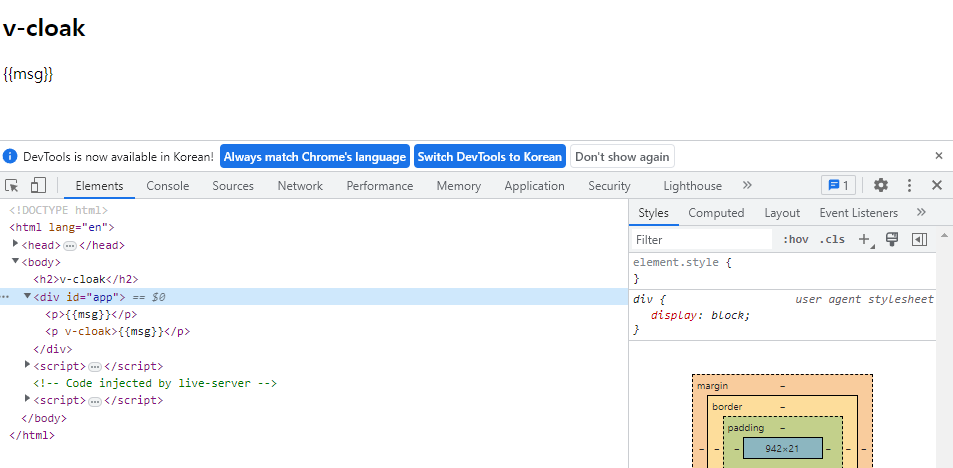Click Switch DevTools to Korean button
This screenshot has width=953, height=468.
click(x=490, y=156)
